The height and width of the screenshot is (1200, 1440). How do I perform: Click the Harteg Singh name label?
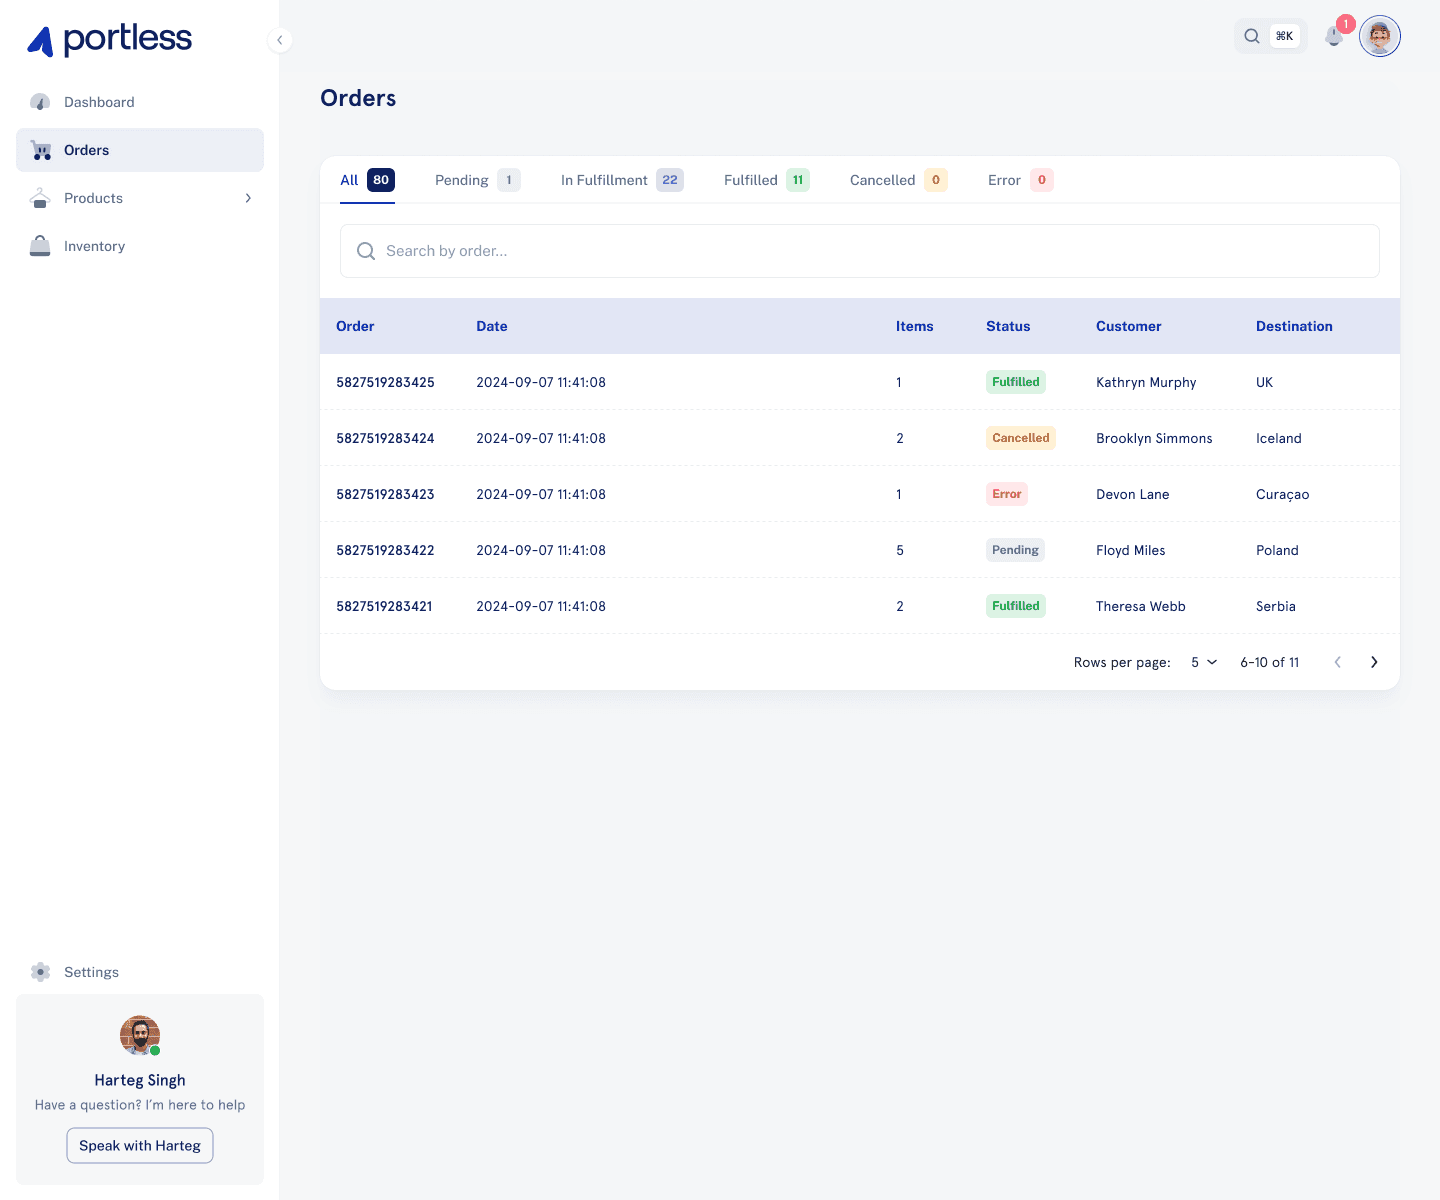[x=140, y=1080]
